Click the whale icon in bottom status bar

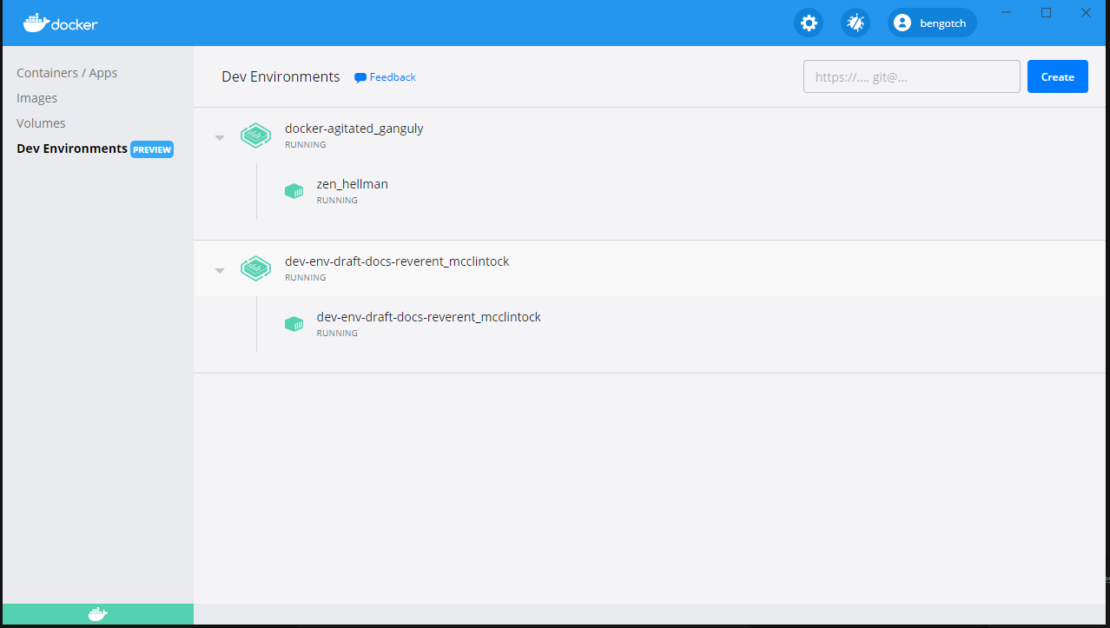(97, 614)
